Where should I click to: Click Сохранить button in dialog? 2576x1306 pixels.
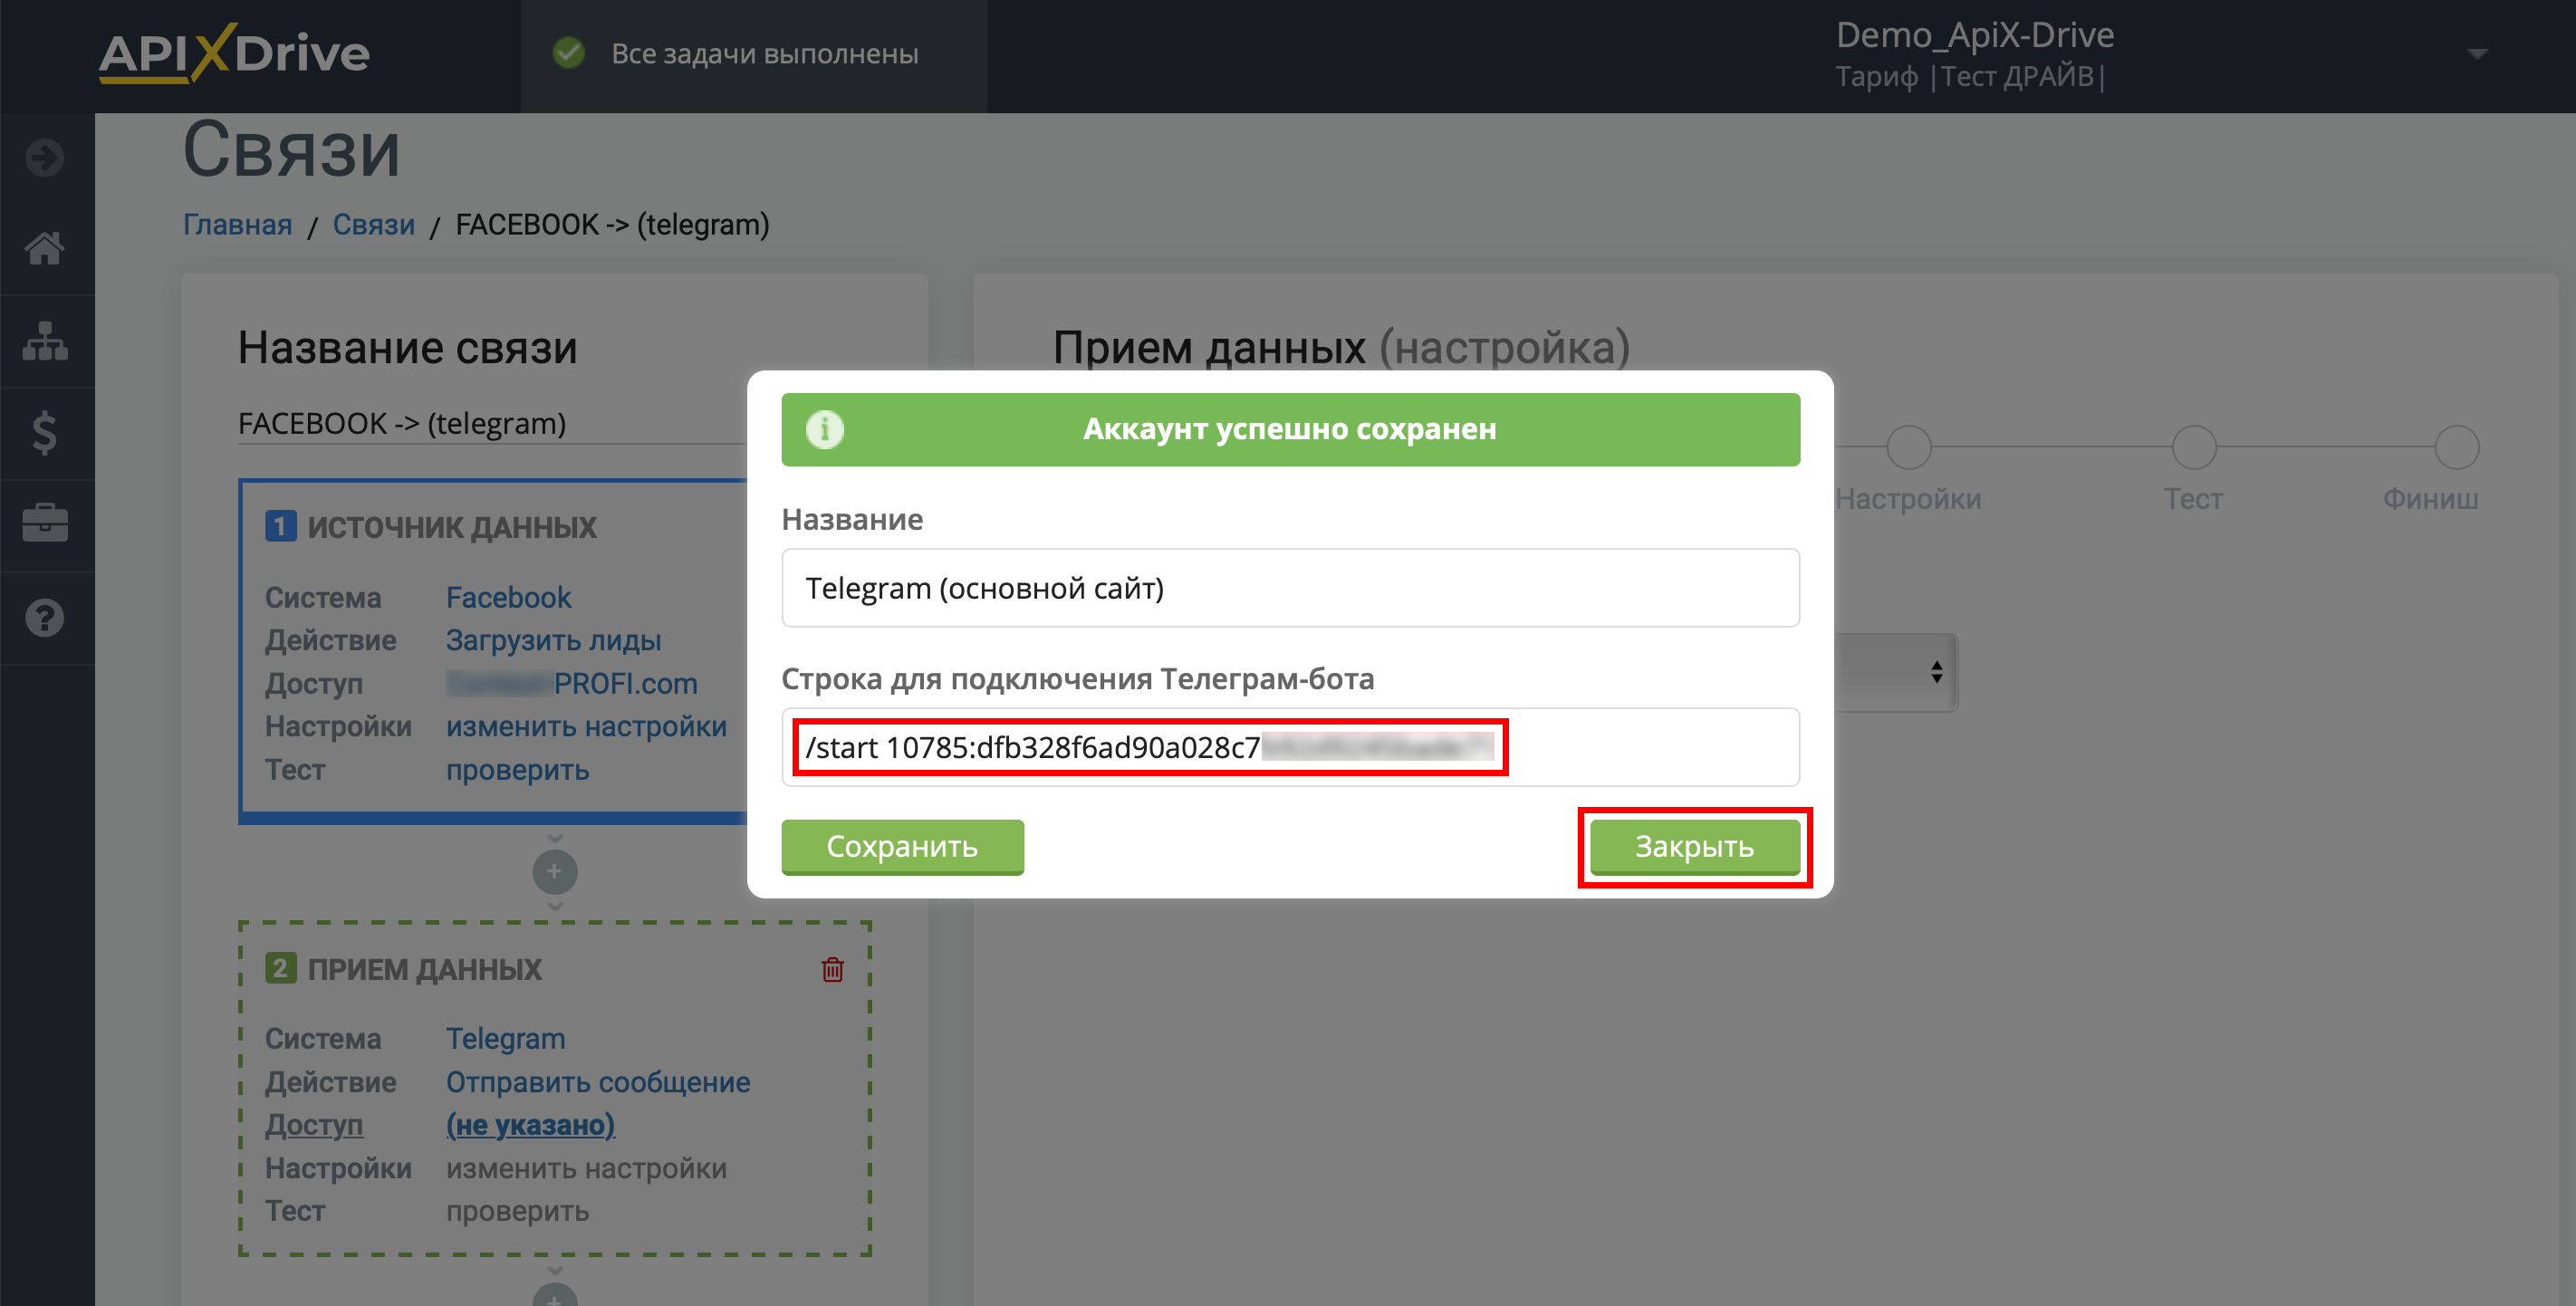pos(902,846)
